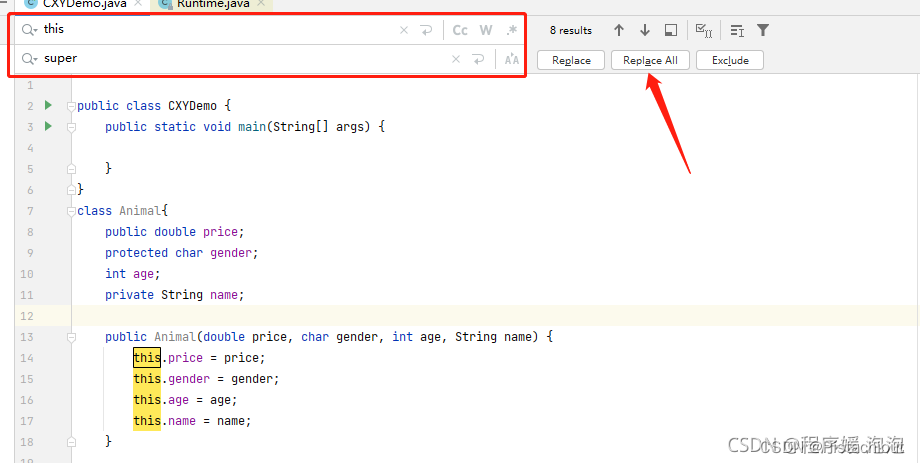This screenshot has width=920, height=463.
Task: Click the fold end marker on line 5
Action: coord(72,169)
